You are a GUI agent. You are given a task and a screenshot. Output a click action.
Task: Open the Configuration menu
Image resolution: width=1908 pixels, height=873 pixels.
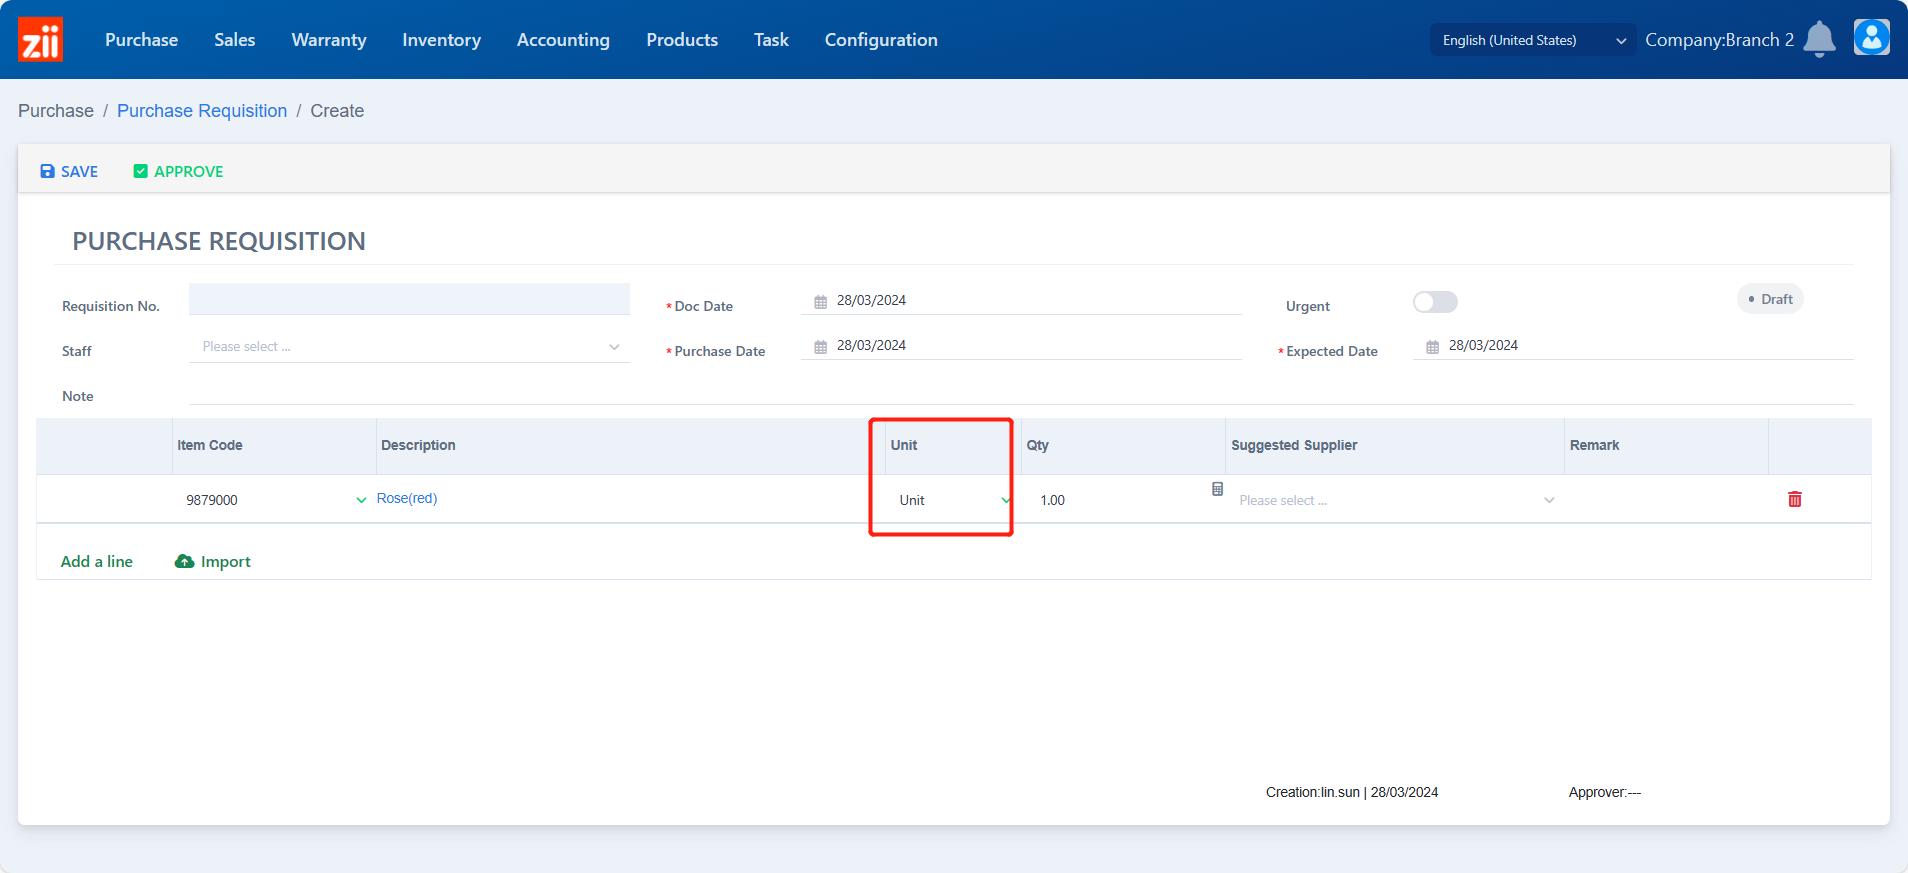coord(881,40)
